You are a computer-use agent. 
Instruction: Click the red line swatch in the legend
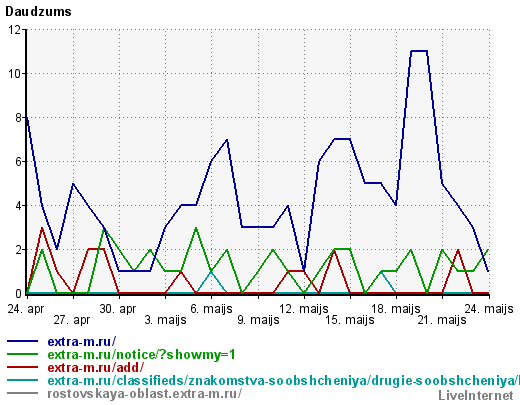(22, 367)
